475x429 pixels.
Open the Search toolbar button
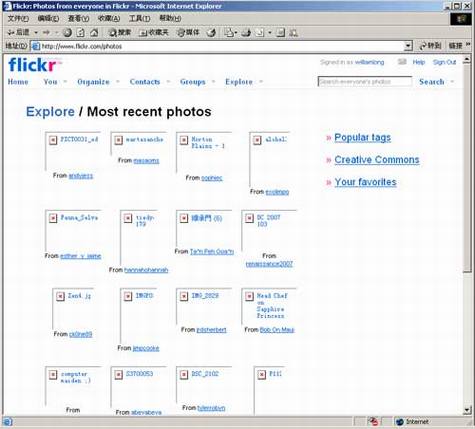[x=120, y=32]
